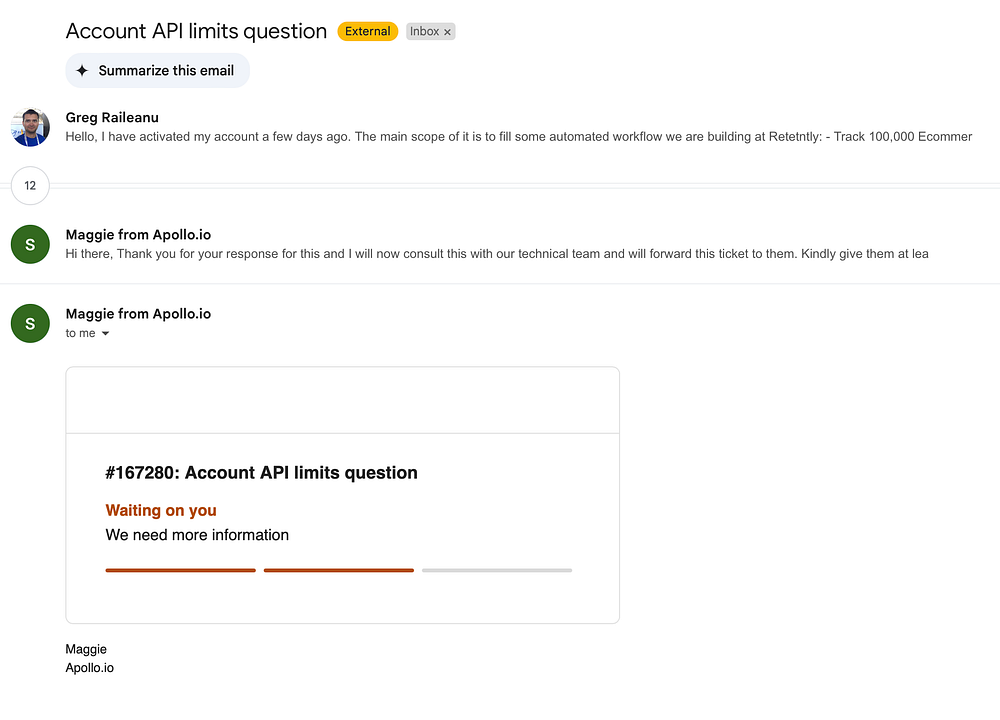The height and width of the screenshot is (720, 1000).
Task: Click the Greg Raileanu sender name
Action: pyautogui.click(x=112, y=118)
